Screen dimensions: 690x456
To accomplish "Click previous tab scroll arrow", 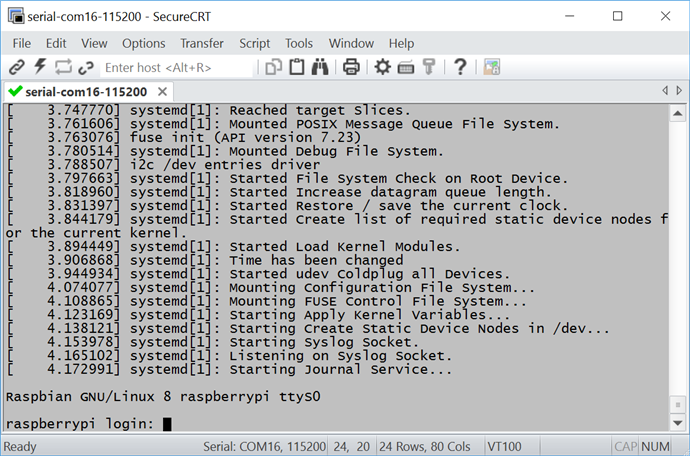I will [x=665, y=90].
